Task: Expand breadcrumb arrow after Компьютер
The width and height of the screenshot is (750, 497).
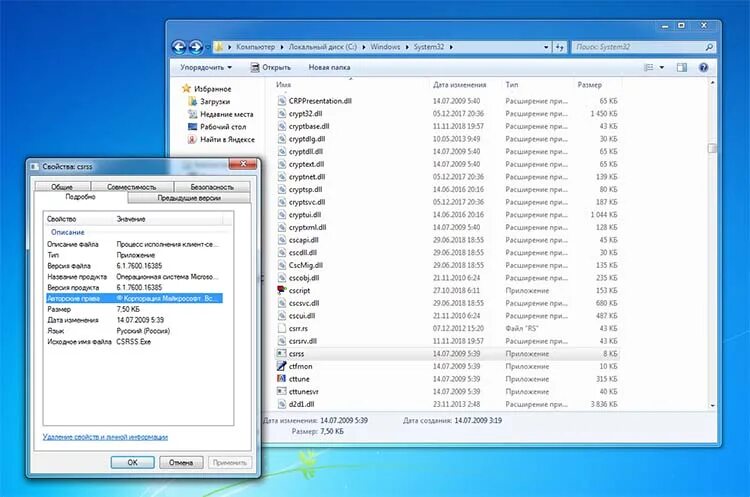Action: (282, 47)
